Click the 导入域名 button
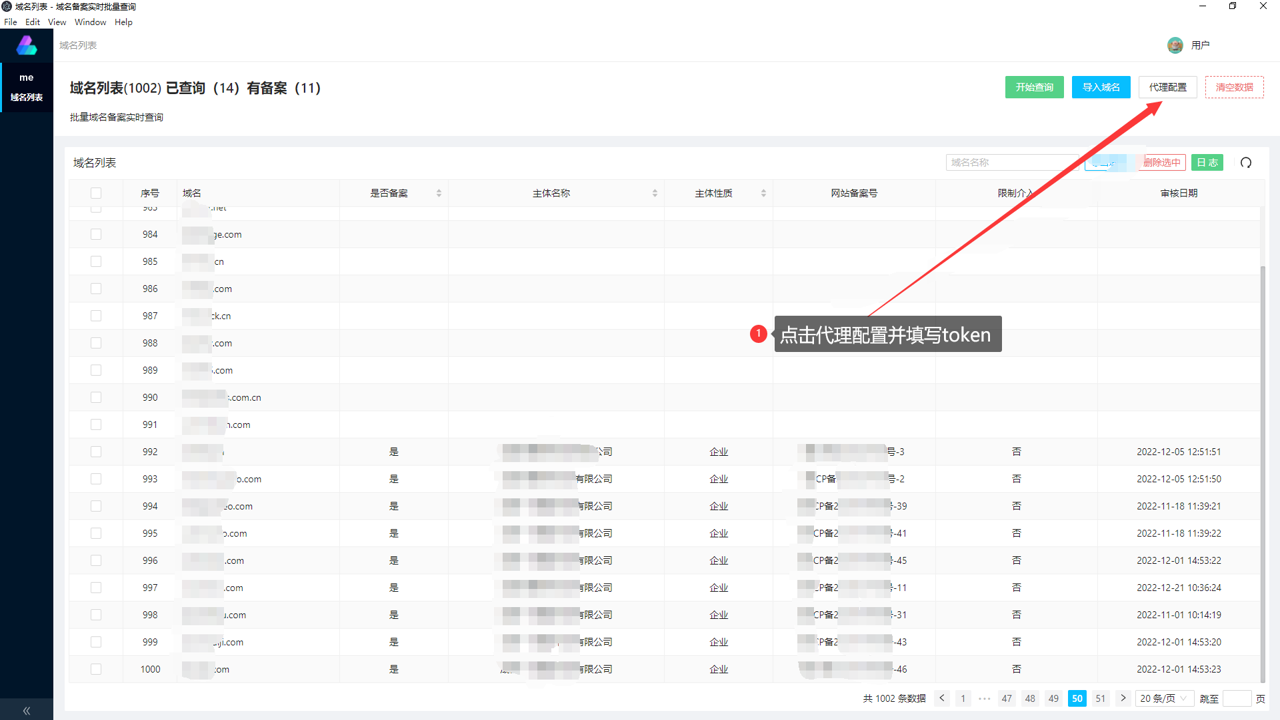The image size is (1280, 720). point(1101,87)
